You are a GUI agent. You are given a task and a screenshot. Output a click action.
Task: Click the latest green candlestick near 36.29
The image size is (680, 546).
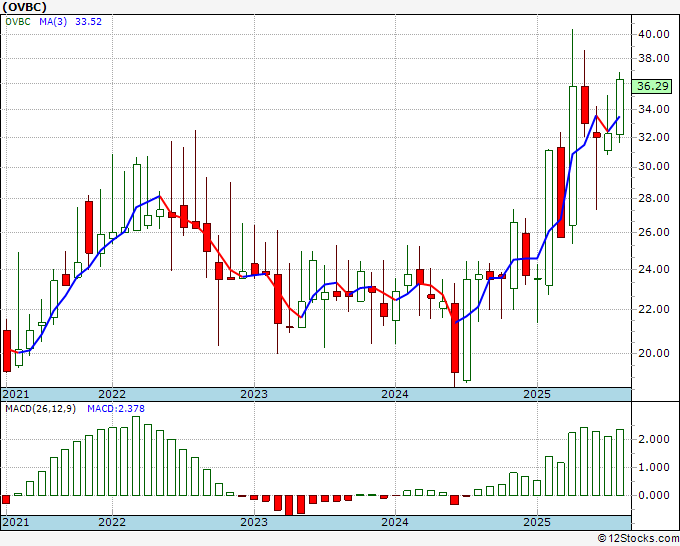[x=620, y=107]
